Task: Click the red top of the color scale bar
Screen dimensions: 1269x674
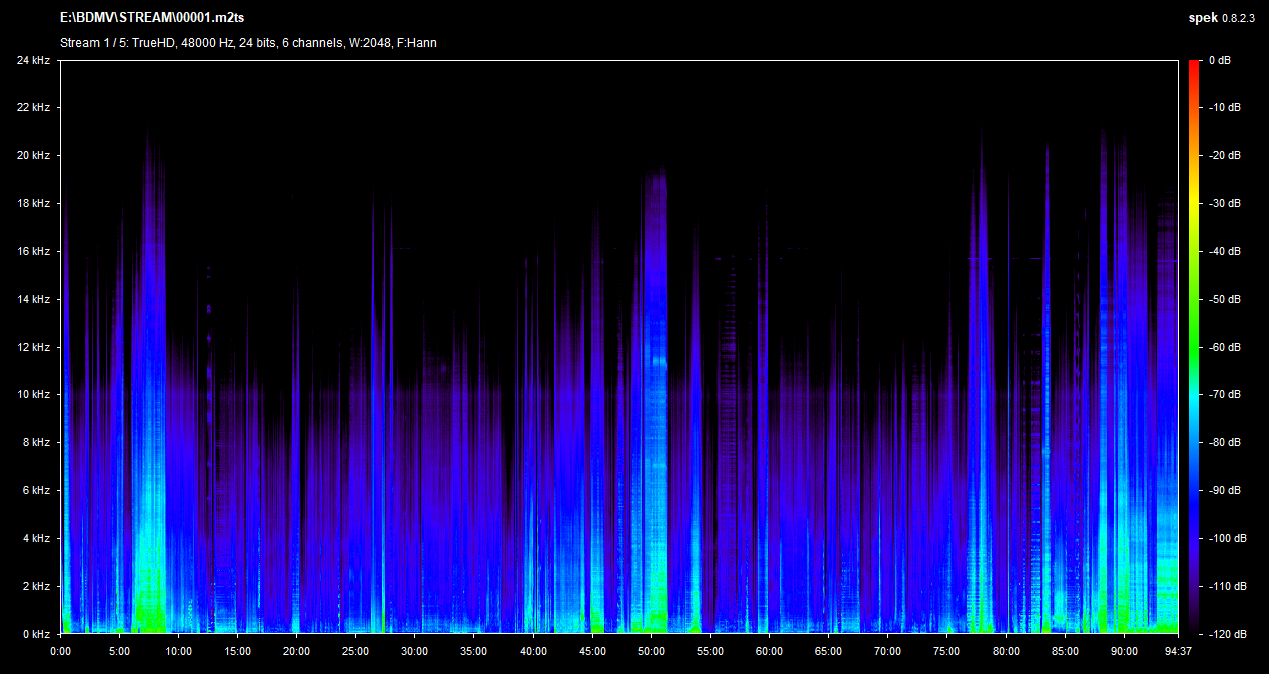Action: click(x=1195, y=65)
